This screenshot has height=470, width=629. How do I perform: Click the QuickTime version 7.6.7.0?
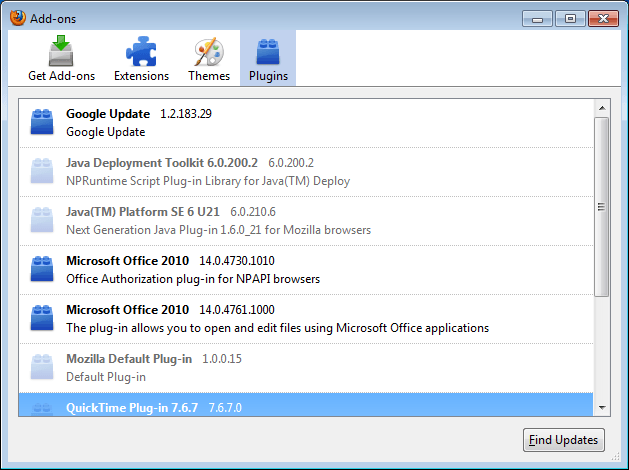(225, 408)
